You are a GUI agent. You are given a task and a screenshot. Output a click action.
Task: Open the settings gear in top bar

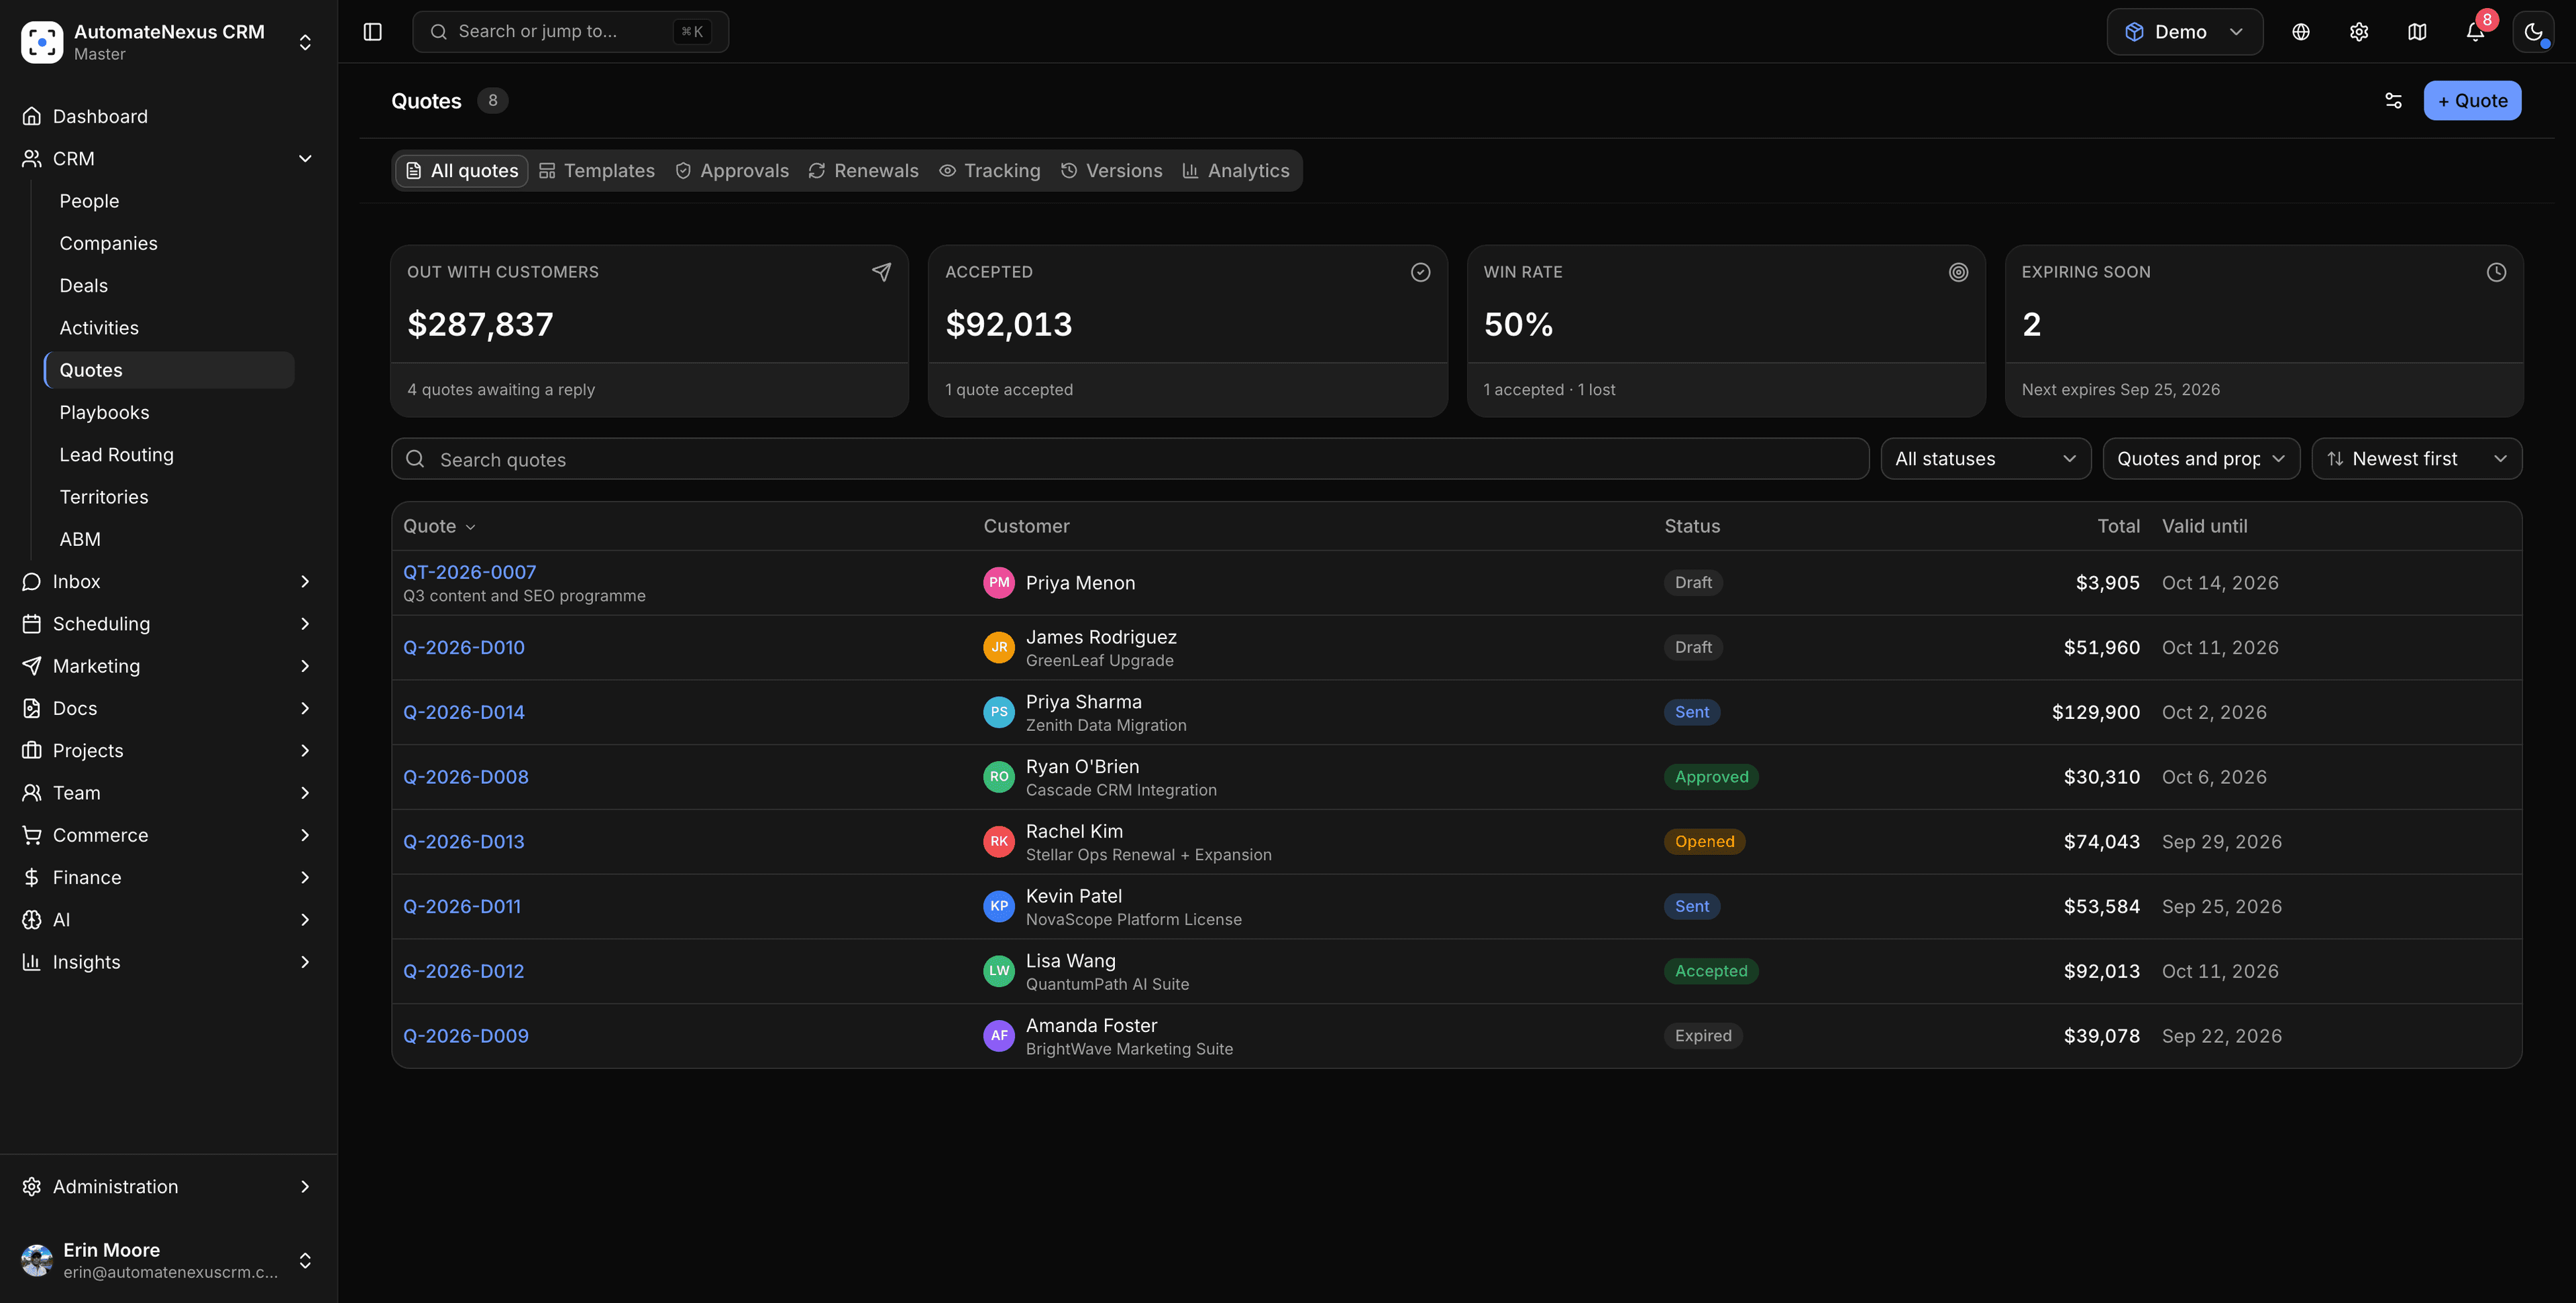[x=2359, y=32]
